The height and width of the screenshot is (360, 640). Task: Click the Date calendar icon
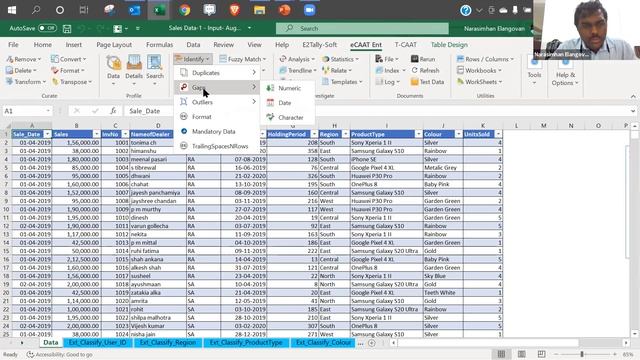[x=270, y=102]
